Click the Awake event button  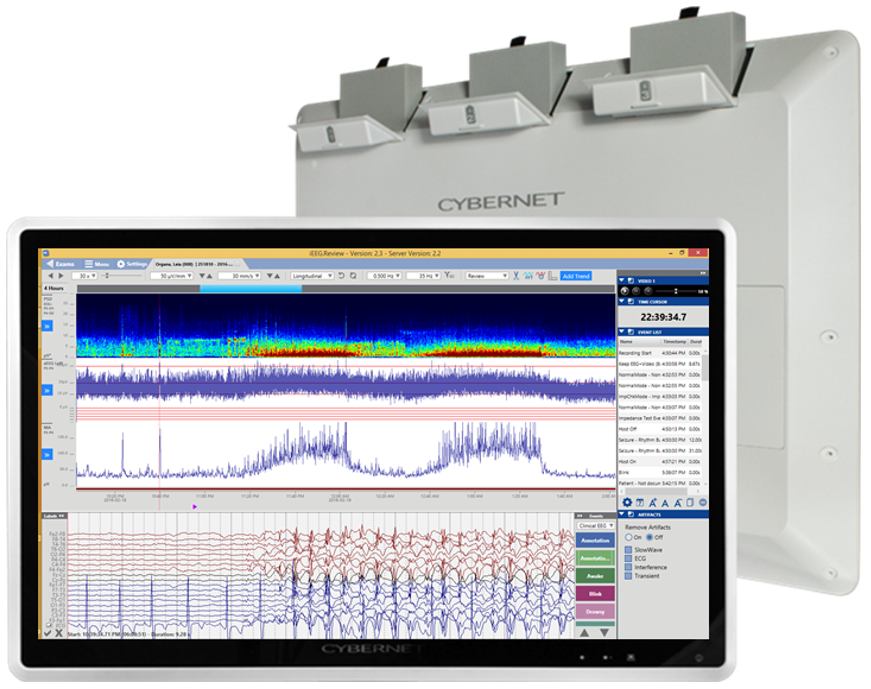tap(595, 576)
